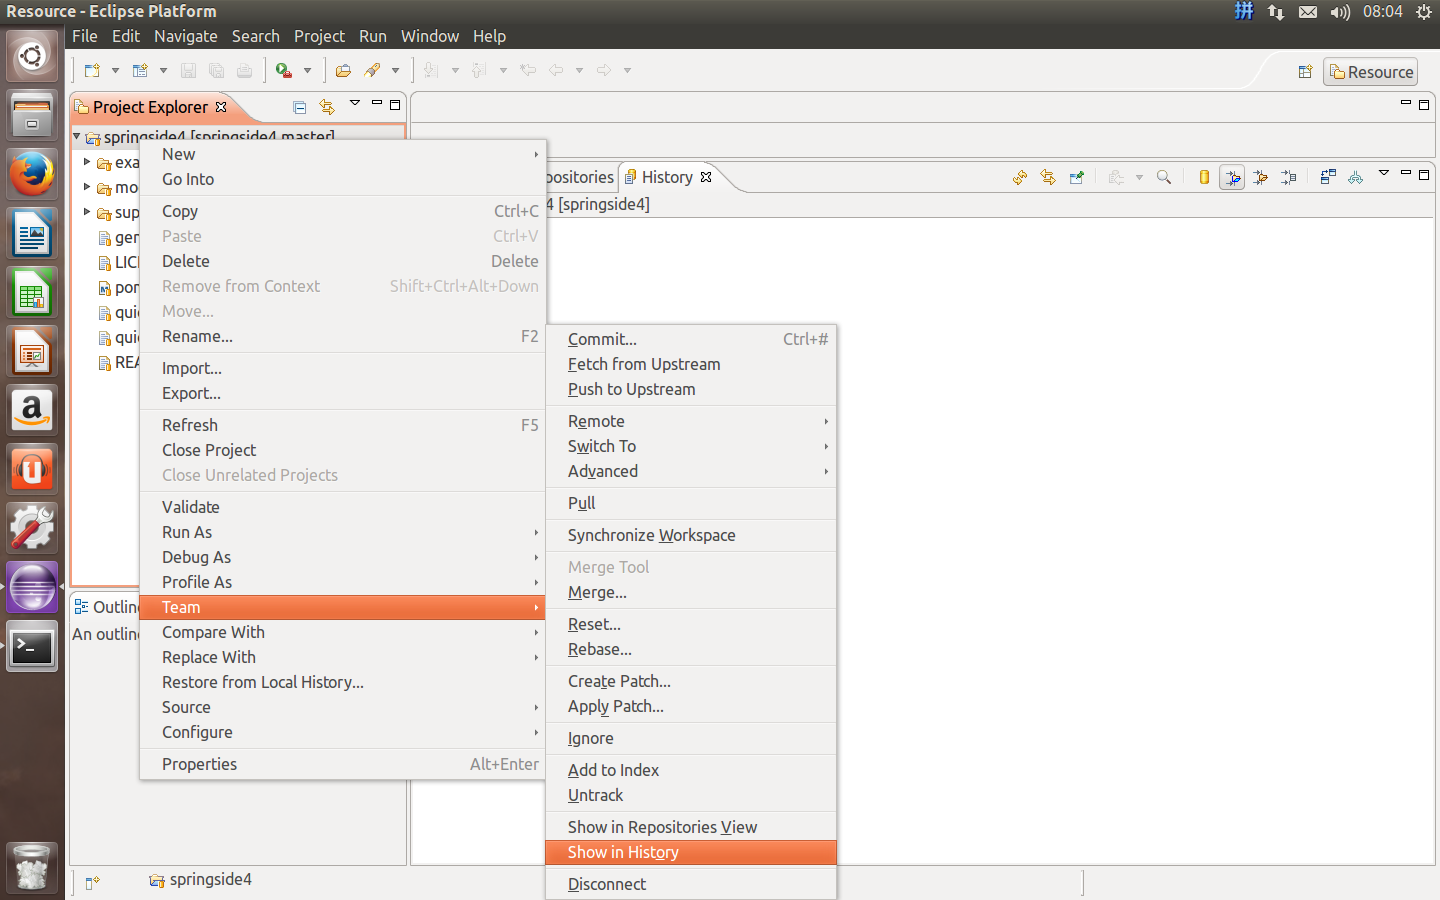
Task: Choose Push to Upstream
Action: pos(691,389)
